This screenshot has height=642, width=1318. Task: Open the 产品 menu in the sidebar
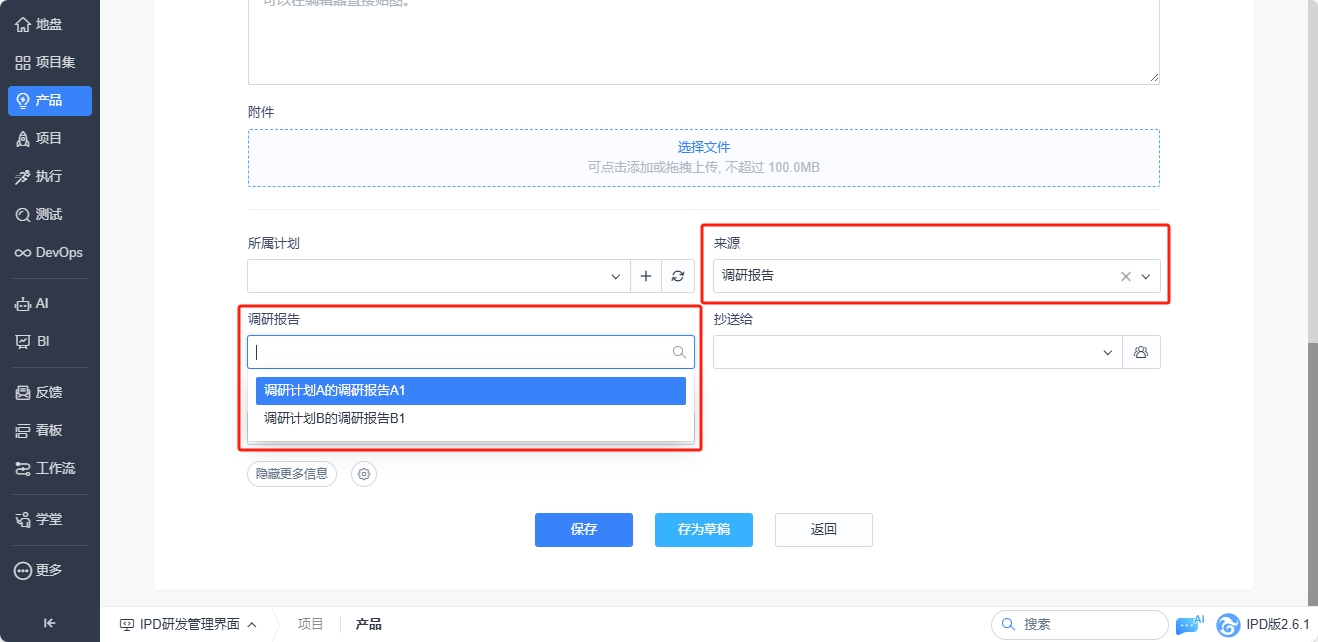tap(50, 100)
